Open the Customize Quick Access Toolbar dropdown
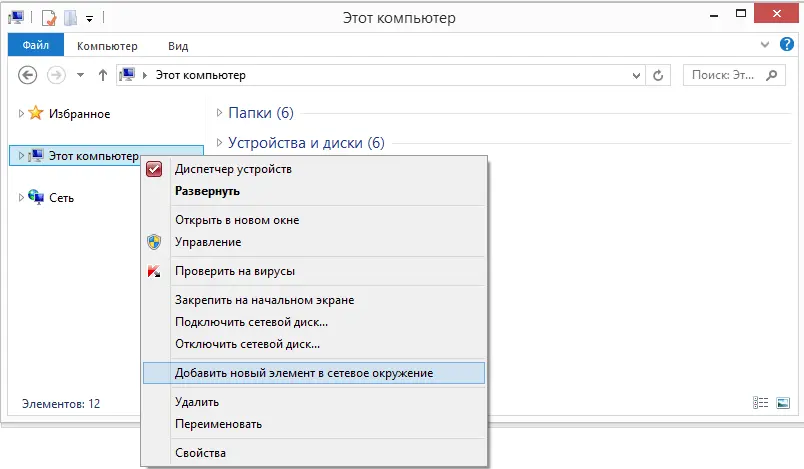804x469 pixels. point(89,19)
